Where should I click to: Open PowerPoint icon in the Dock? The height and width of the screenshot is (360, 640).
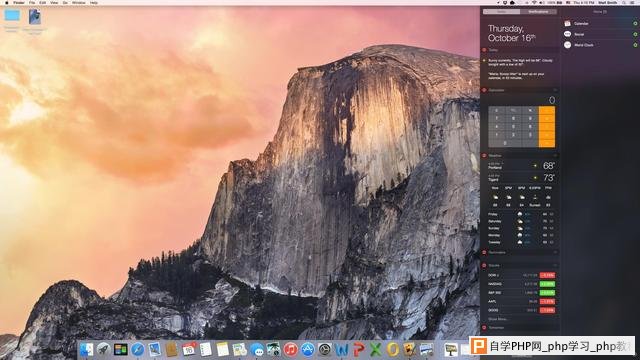pyautogui.click(x=359, y=349)
